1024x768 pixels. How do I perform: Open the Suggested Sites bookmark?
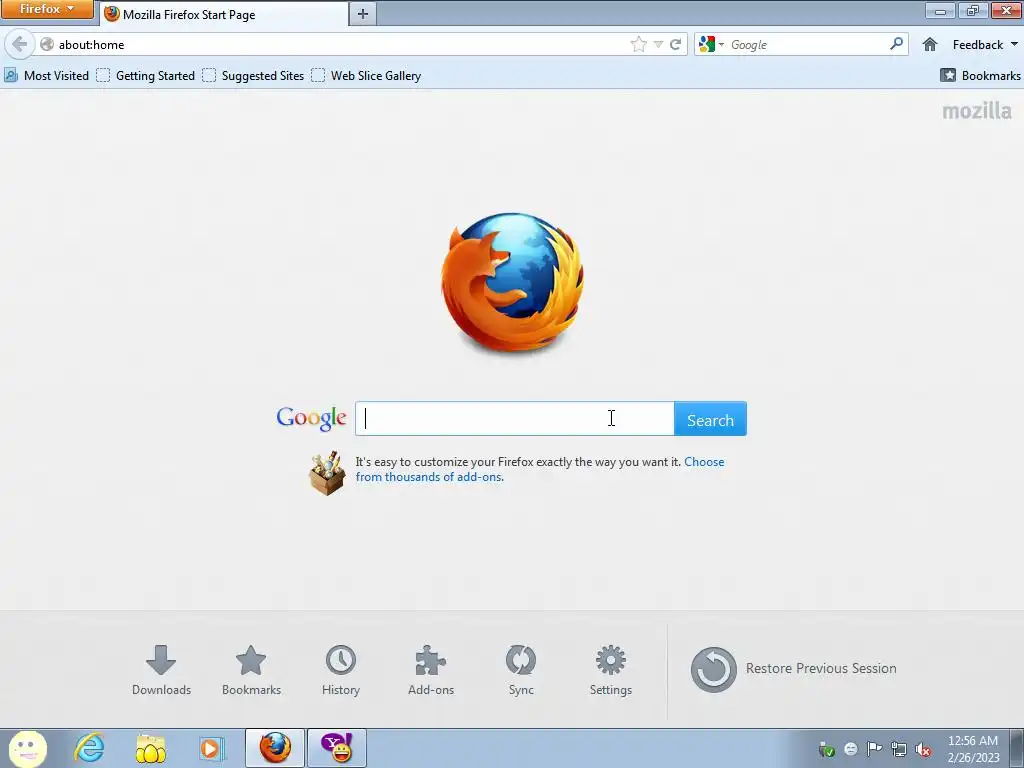point(253,76)
